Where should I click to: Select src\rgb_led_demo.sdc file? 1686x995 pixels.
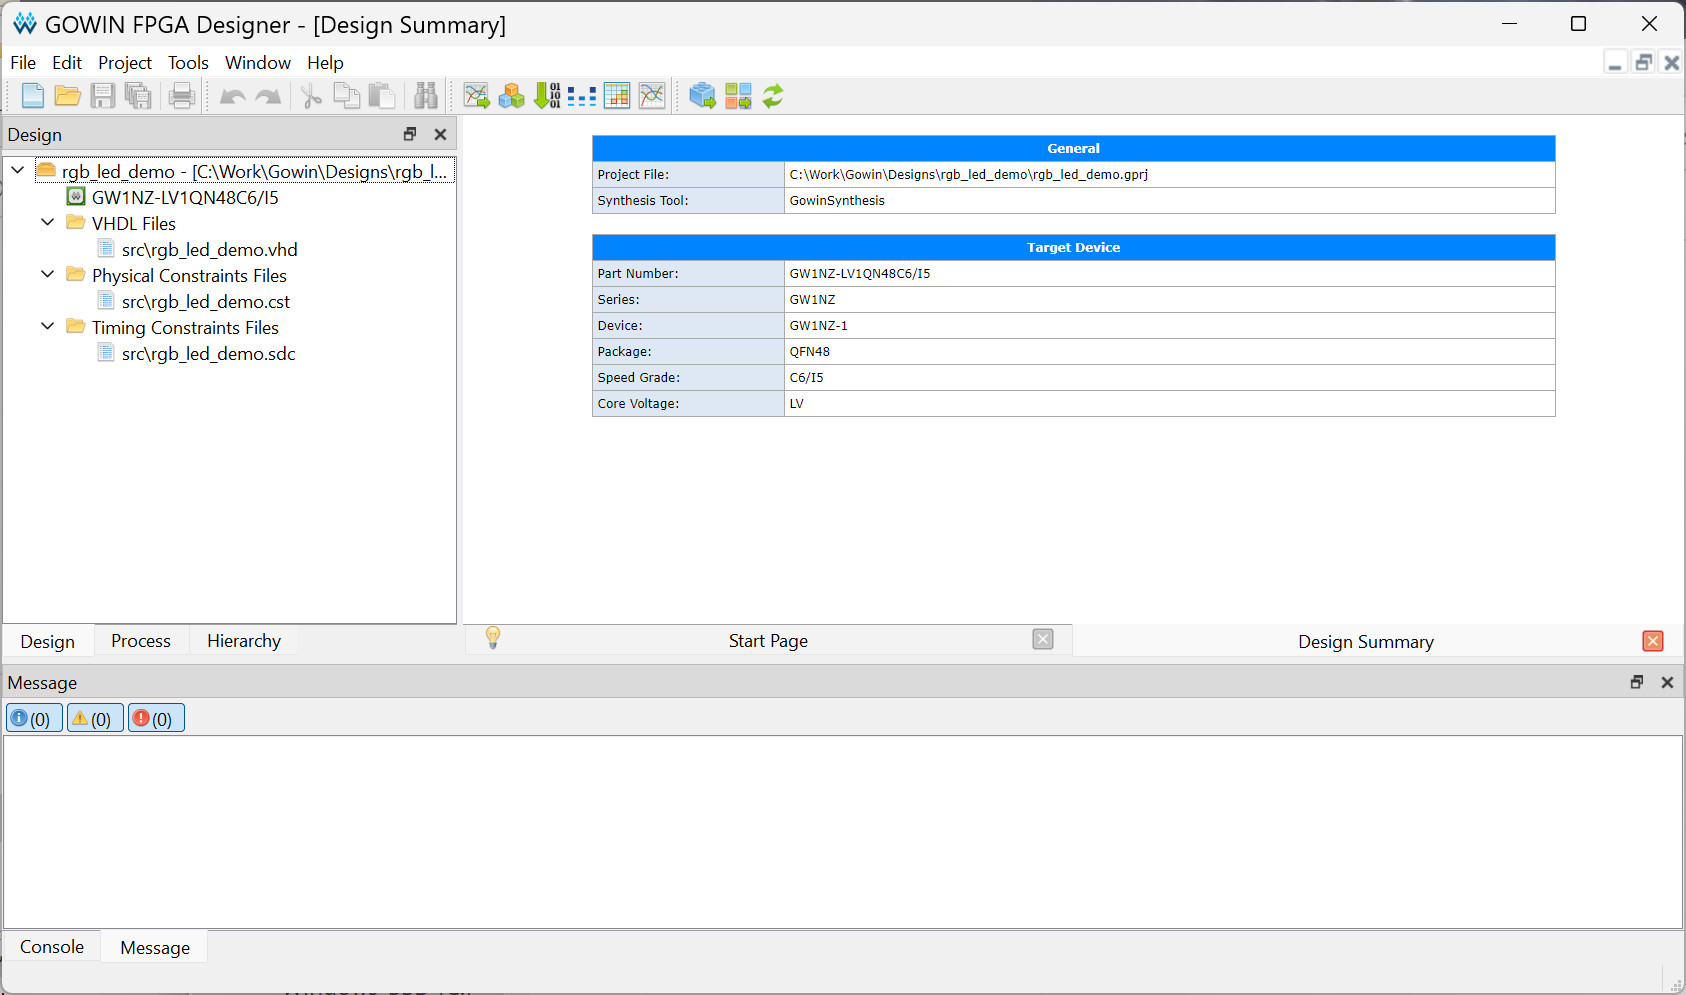[x=209, y=353]
